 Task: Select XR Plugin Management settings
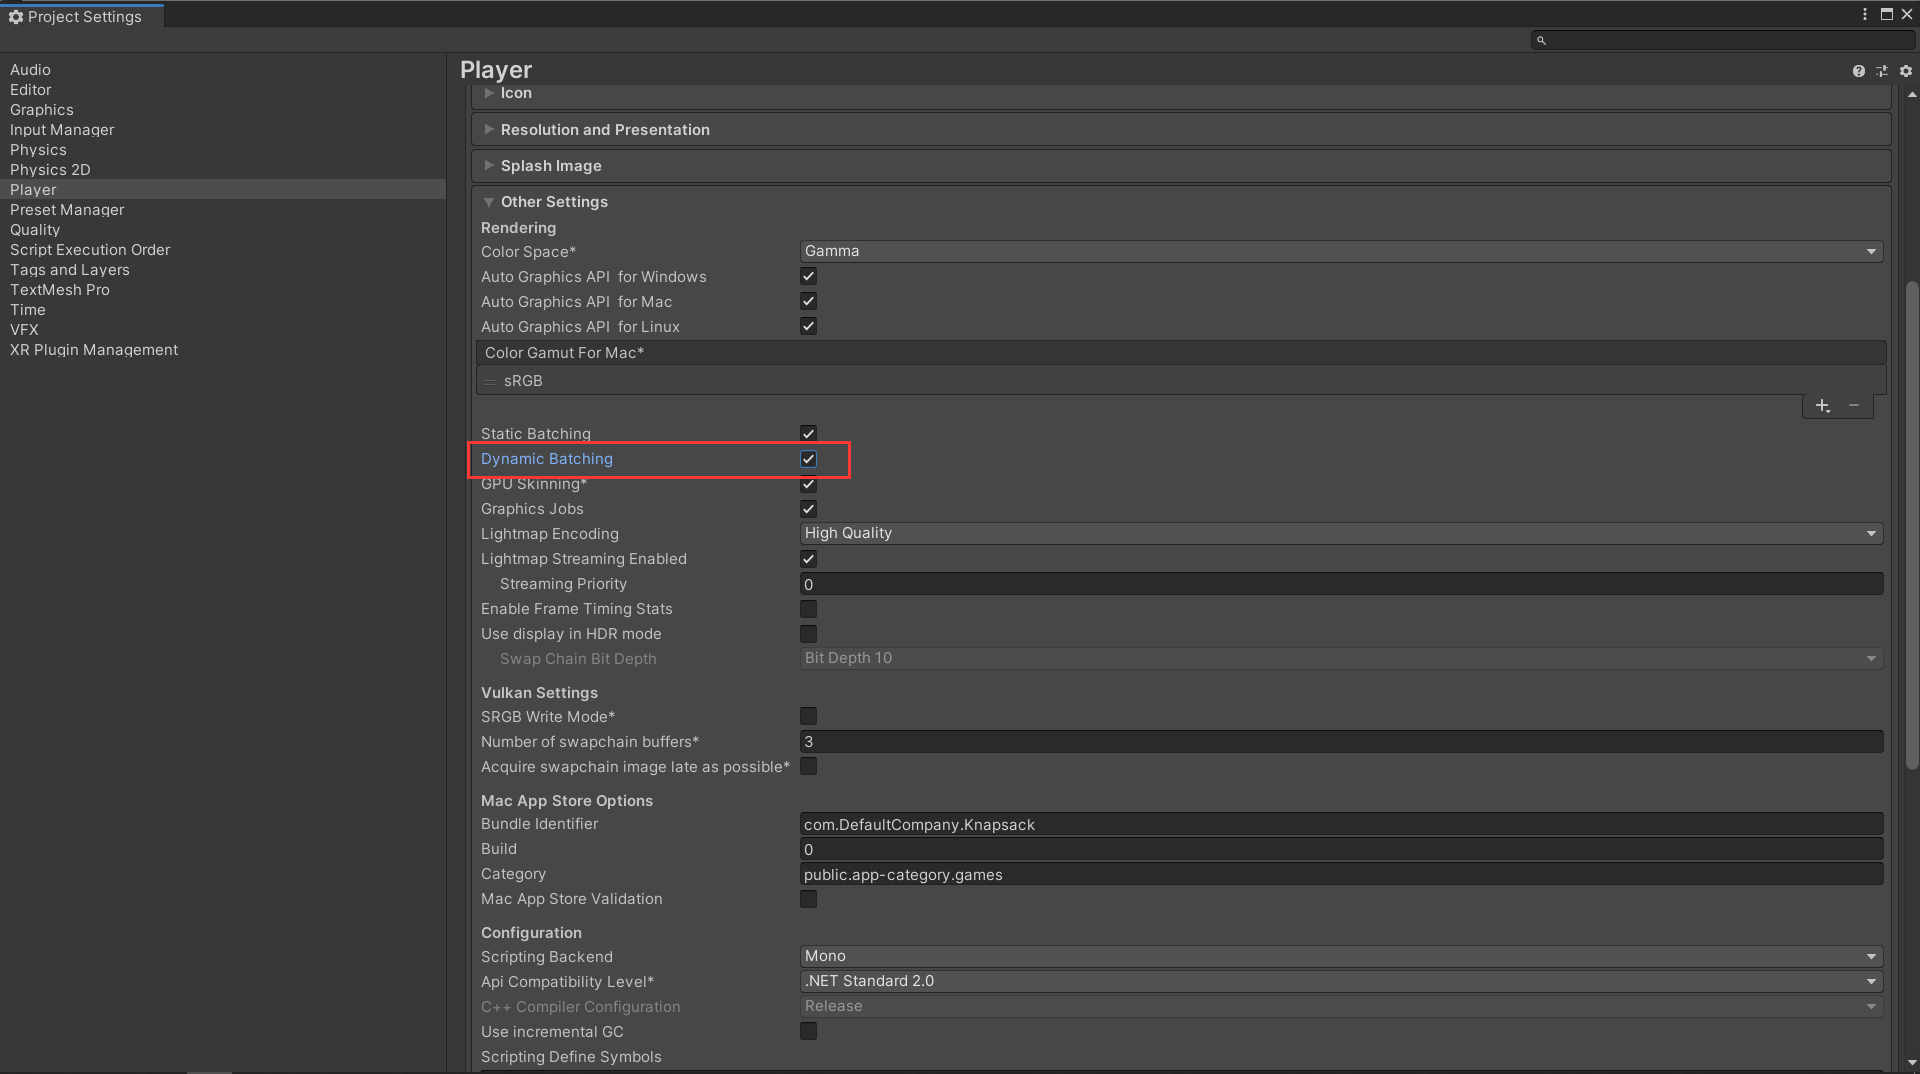click(x=93, y=349)
